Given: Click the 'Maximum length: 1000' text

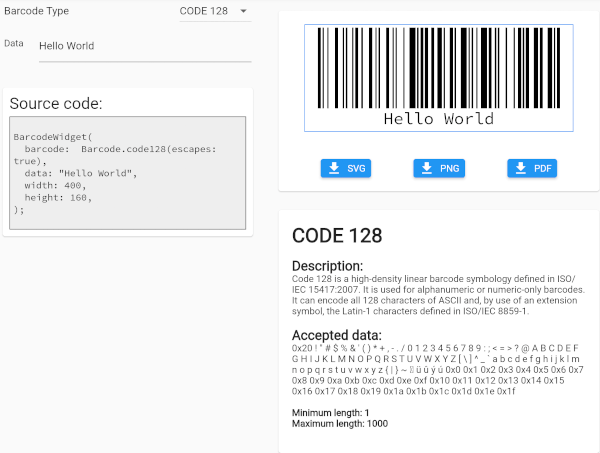Looking at the screenshot, I should [340, 424].
